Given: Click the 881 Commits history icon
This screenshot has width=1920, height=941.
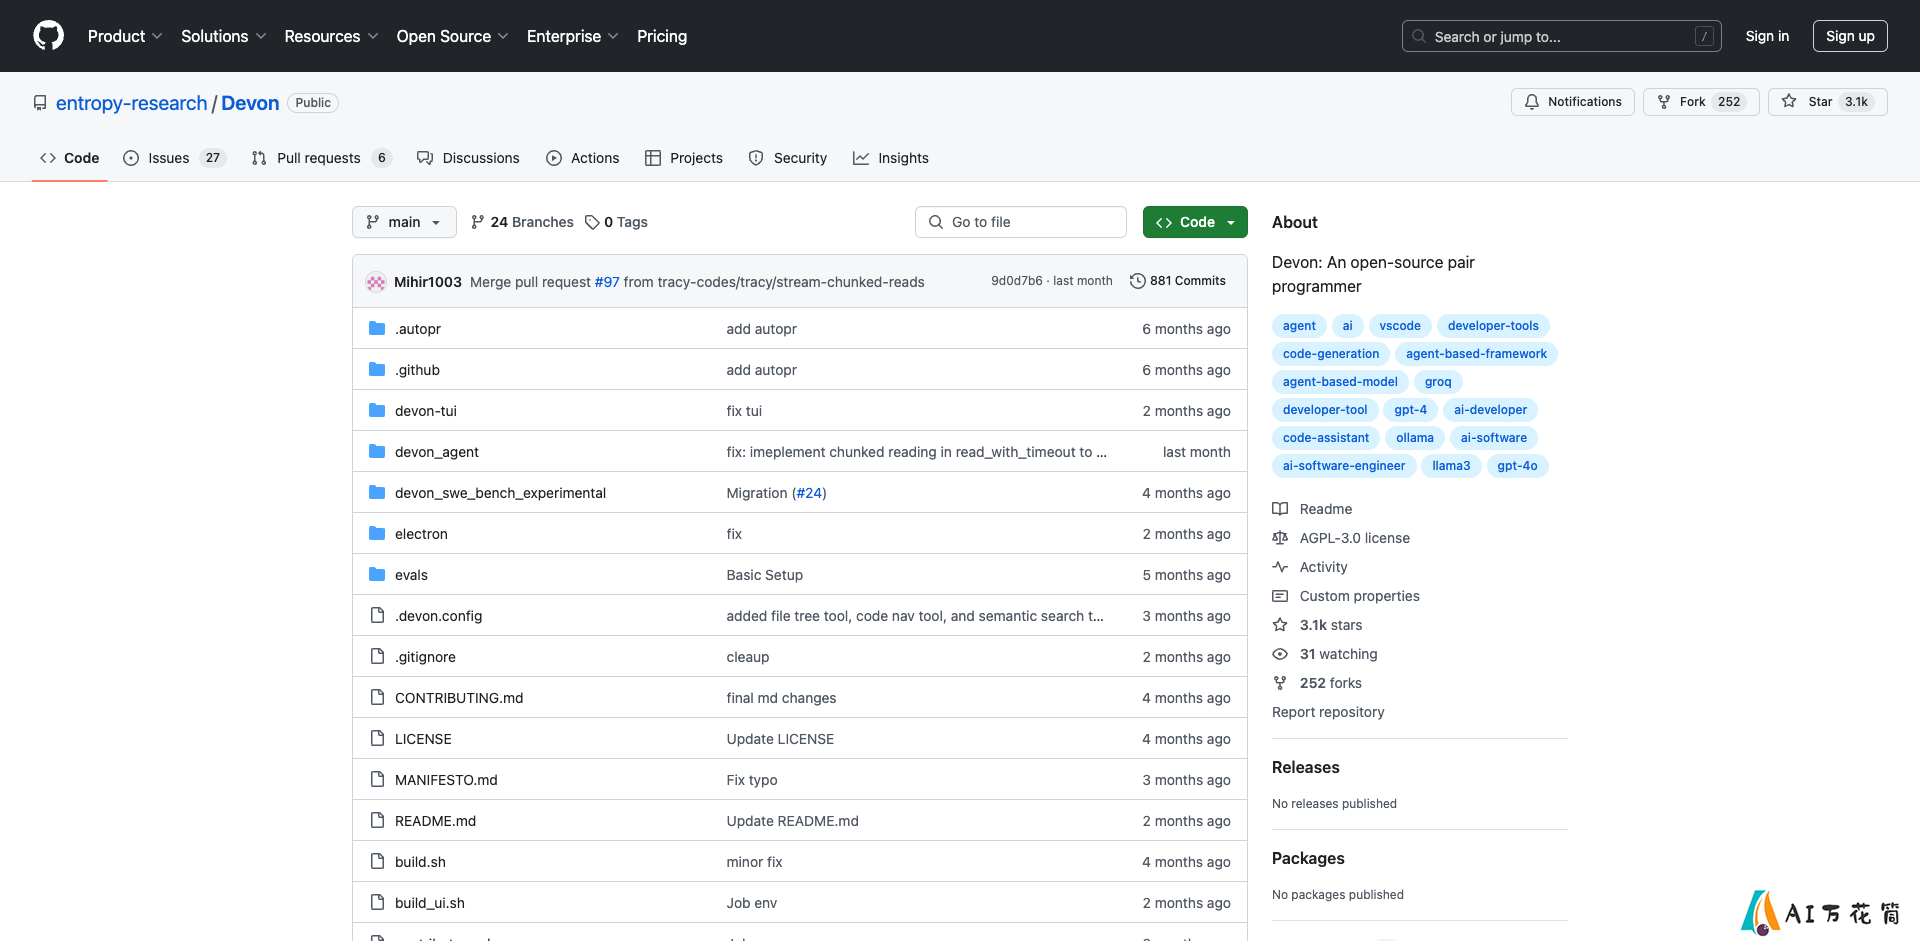Looking at the screenshot, I should pyautogui.click(x=1137, y=281).
